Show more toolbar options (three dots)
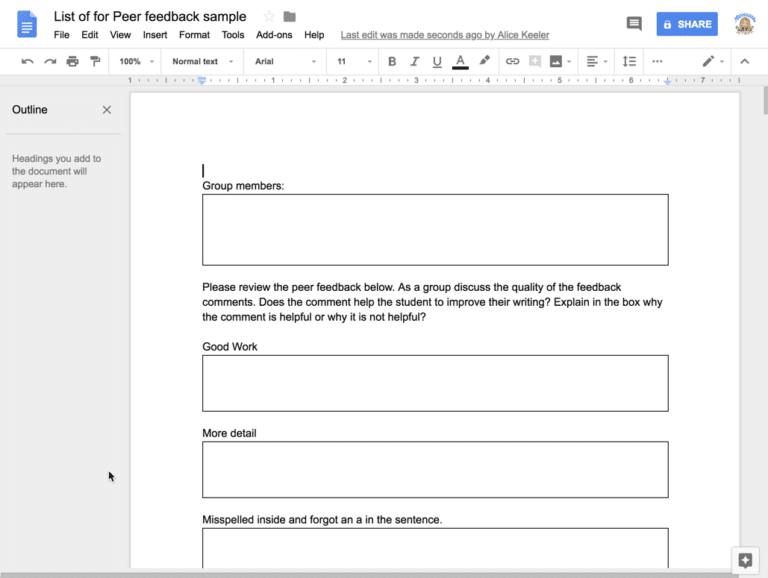The image size is (768, 578). (657, 61)
